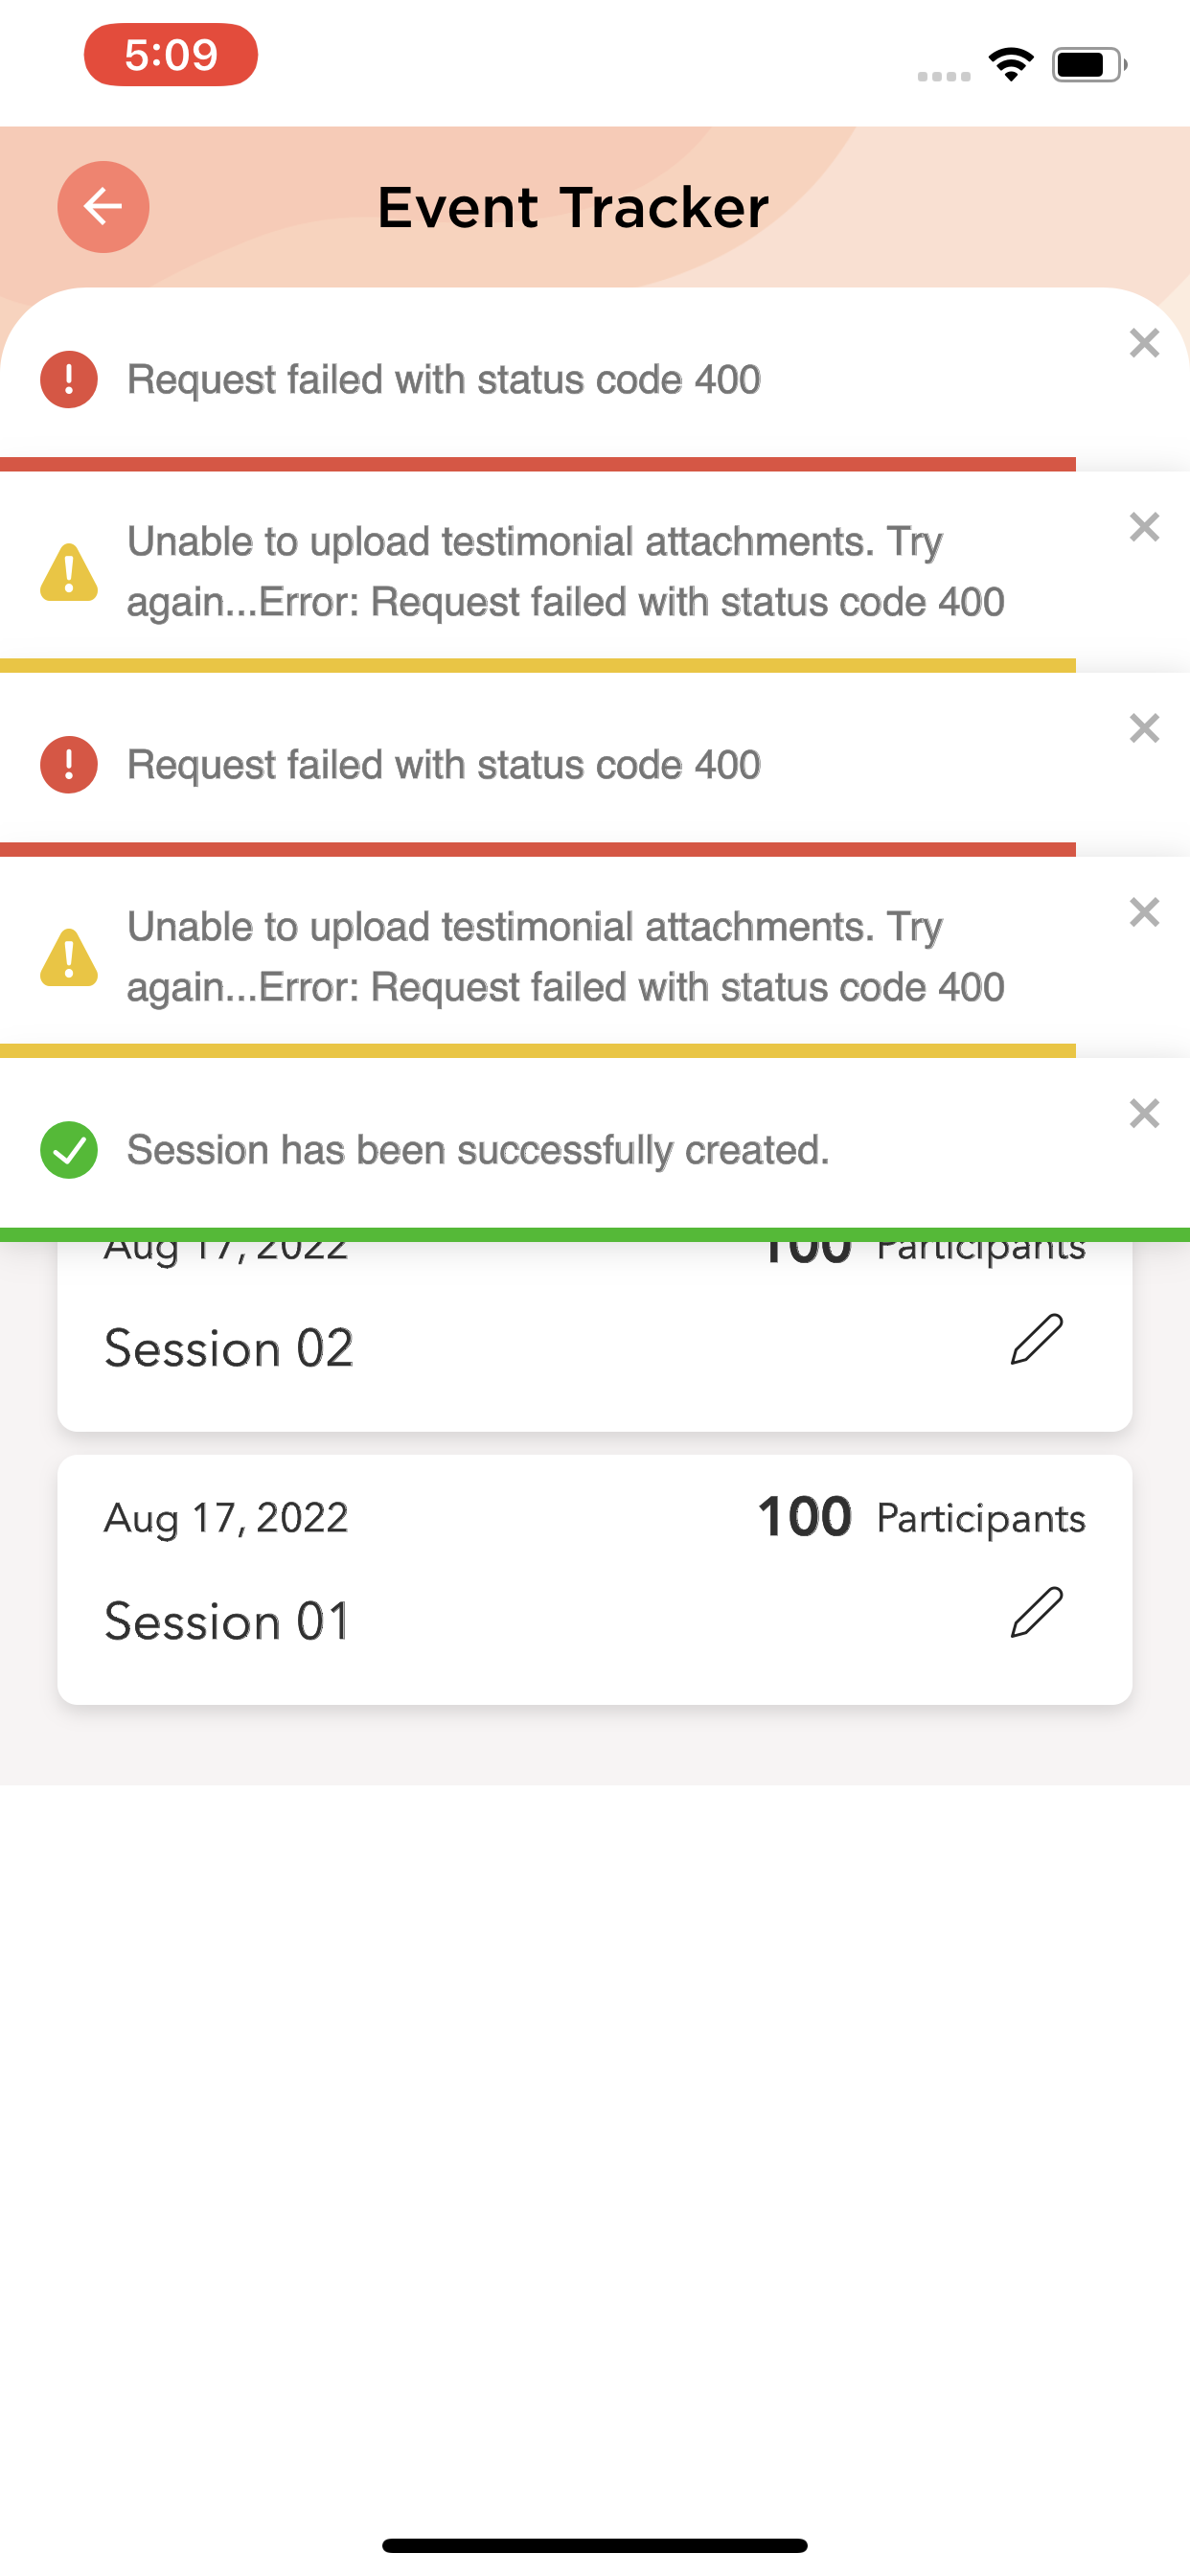
Task: Open the Session 01 card title
Action: point(228,1621)
